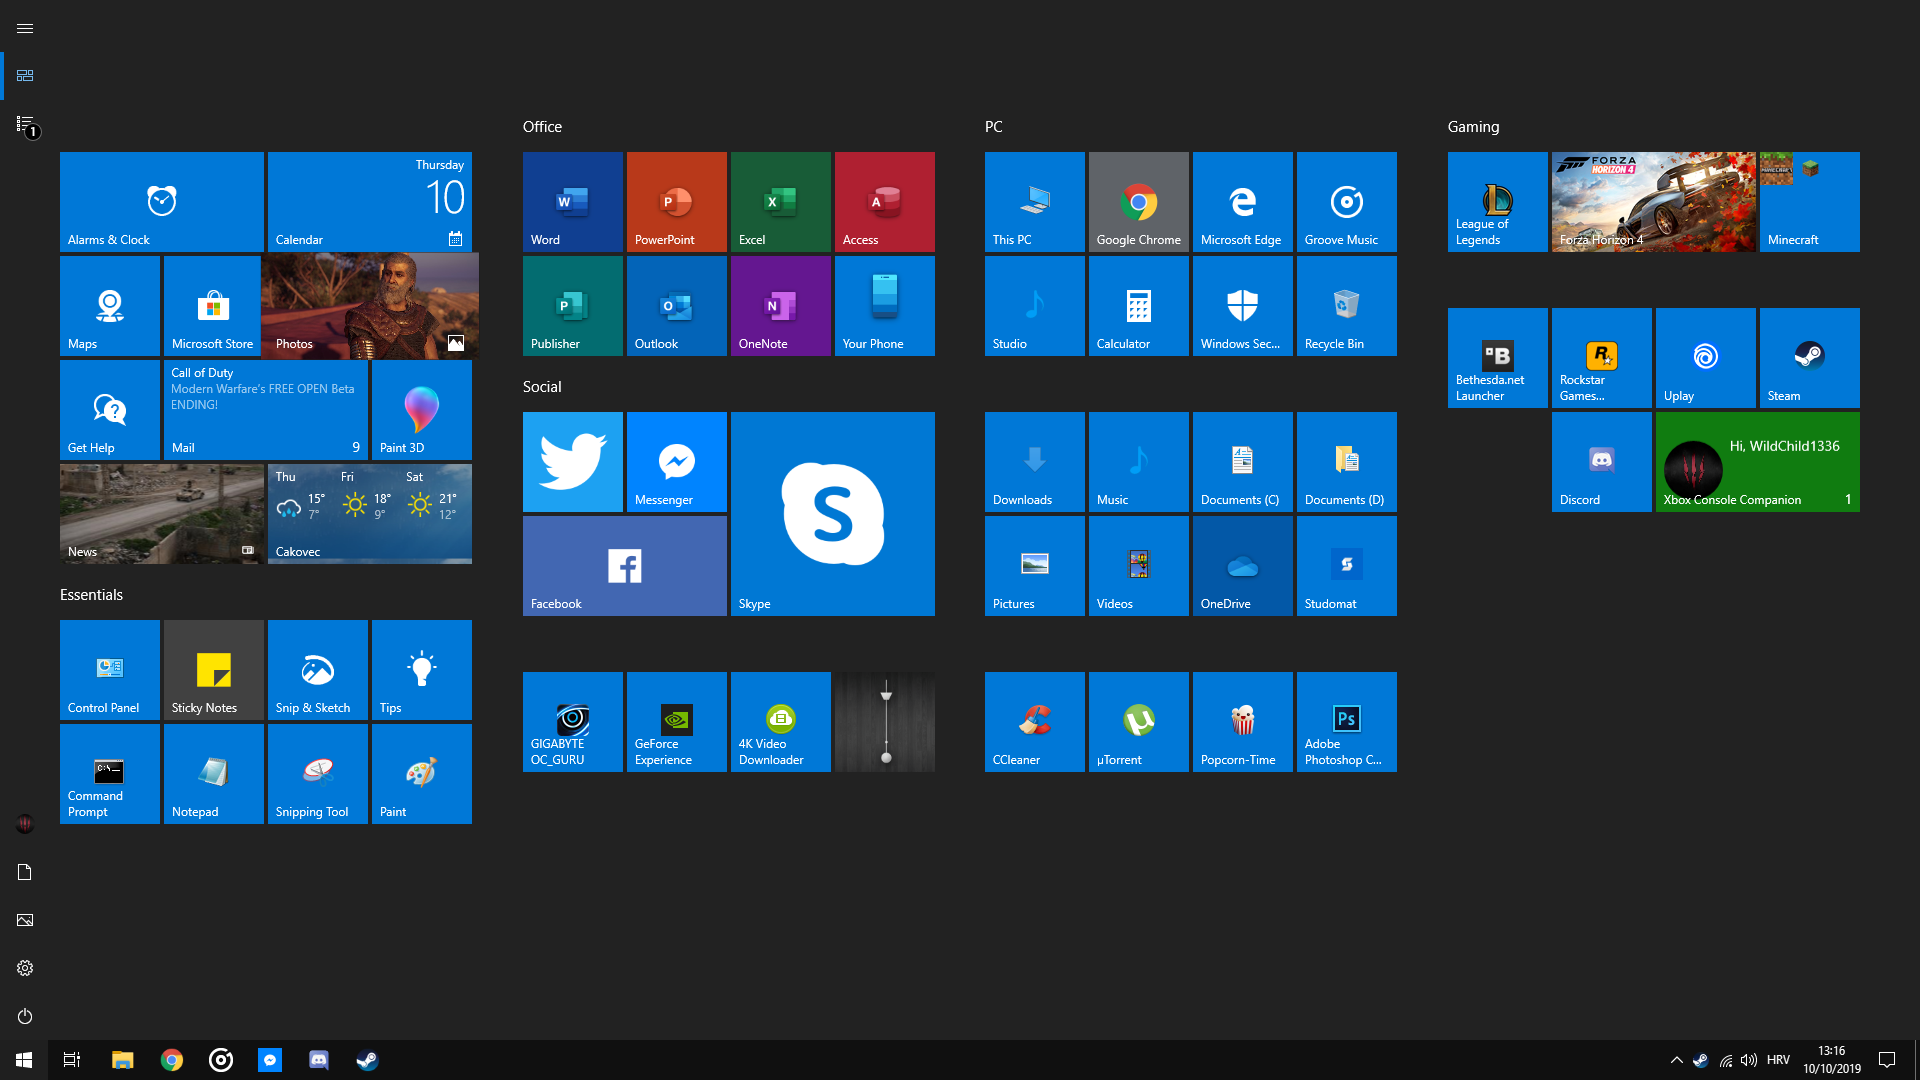Open Discord from the Gaming group

click(1600, 461)
